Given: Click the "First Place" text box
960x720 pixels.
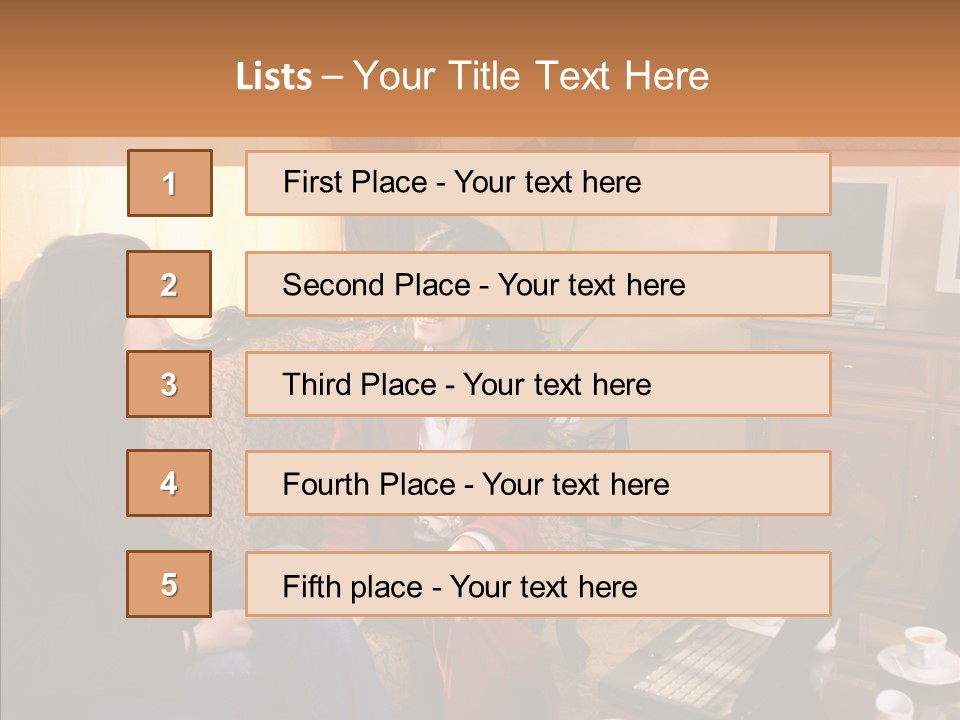Looking at the screenshot, I should point(538,183).
